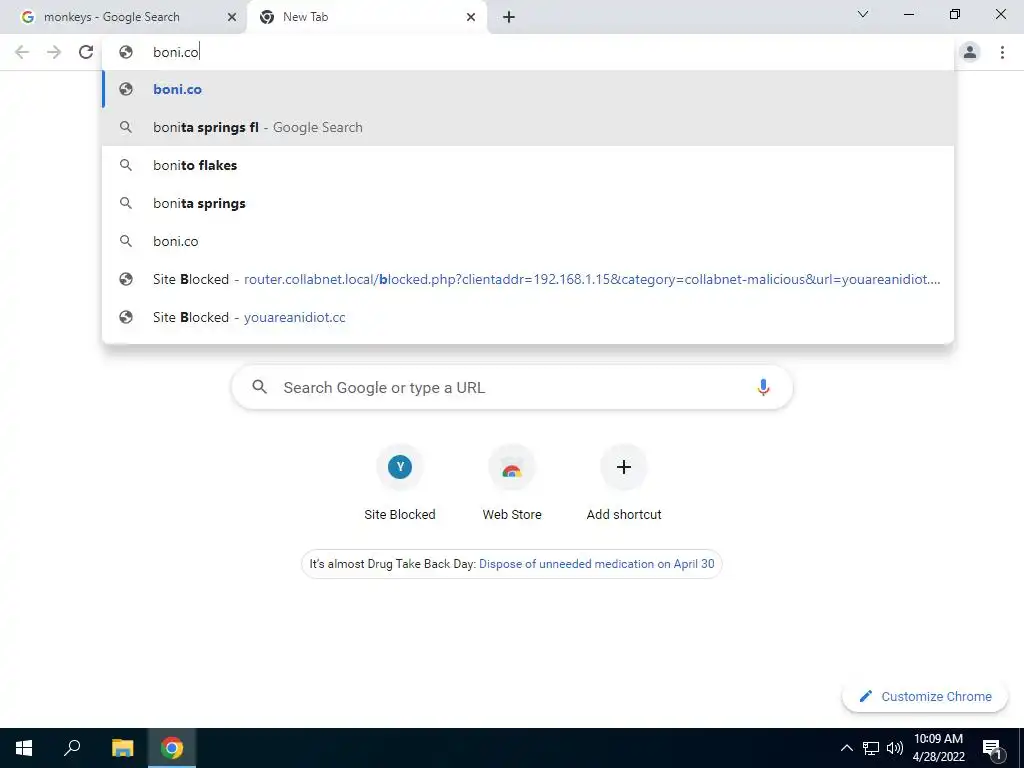
Task: Click the Chrome taskbar icon
Action: click(172, 748)
